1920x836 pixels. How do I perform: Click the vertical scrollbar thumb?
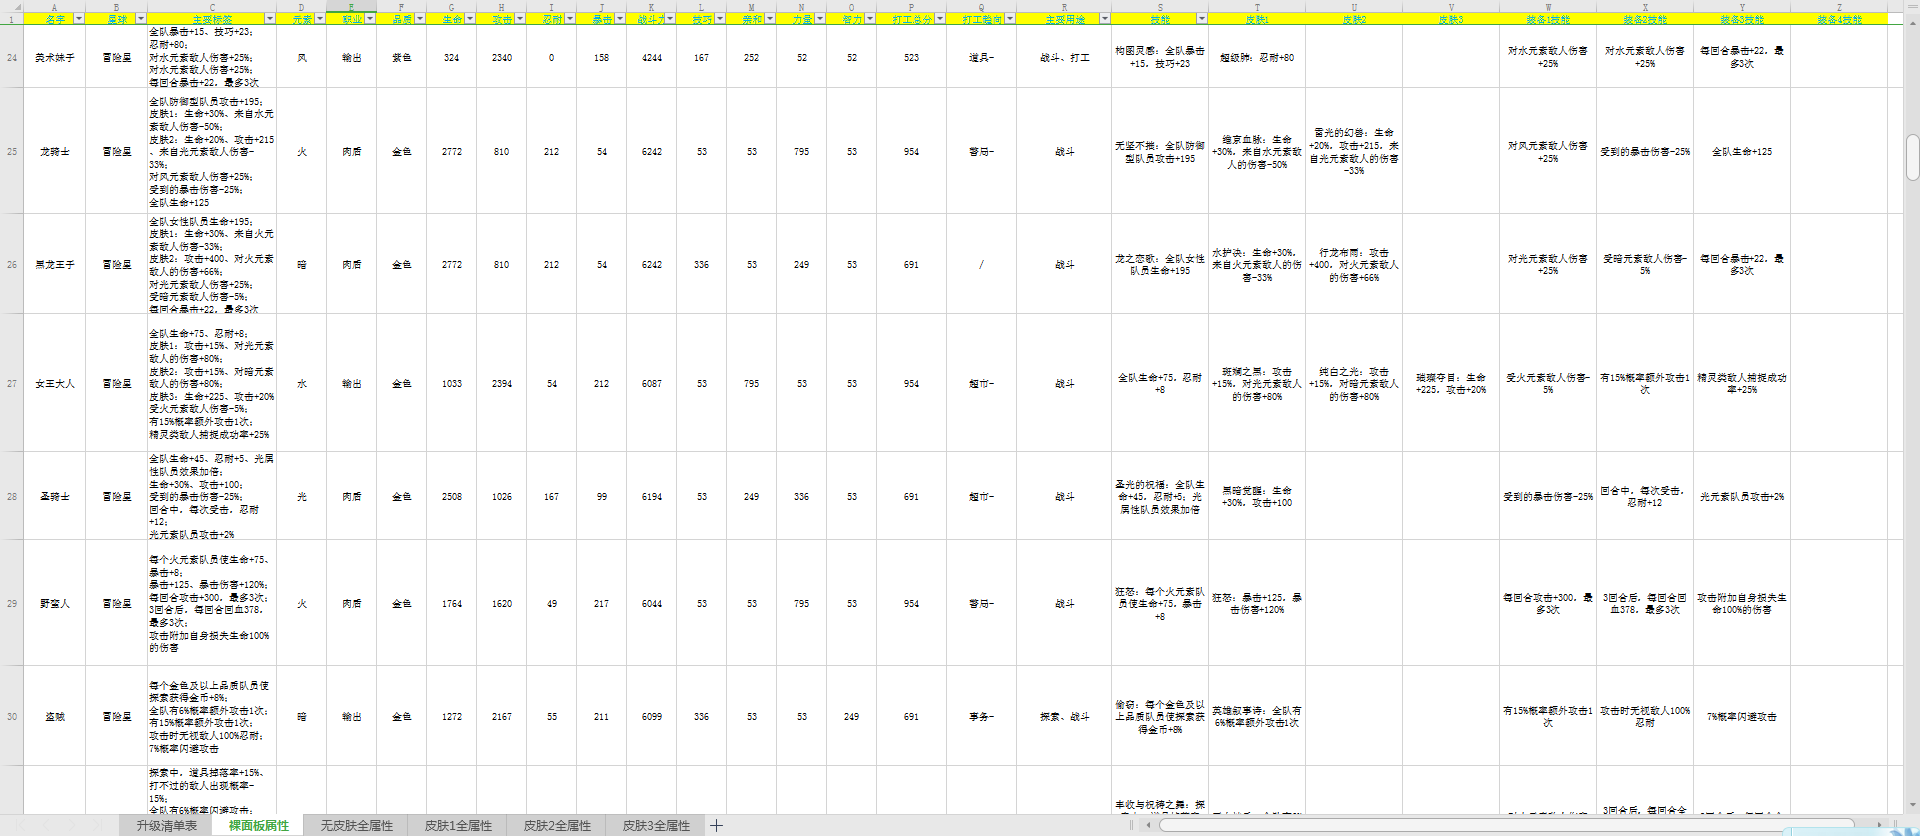[1912, 158]
